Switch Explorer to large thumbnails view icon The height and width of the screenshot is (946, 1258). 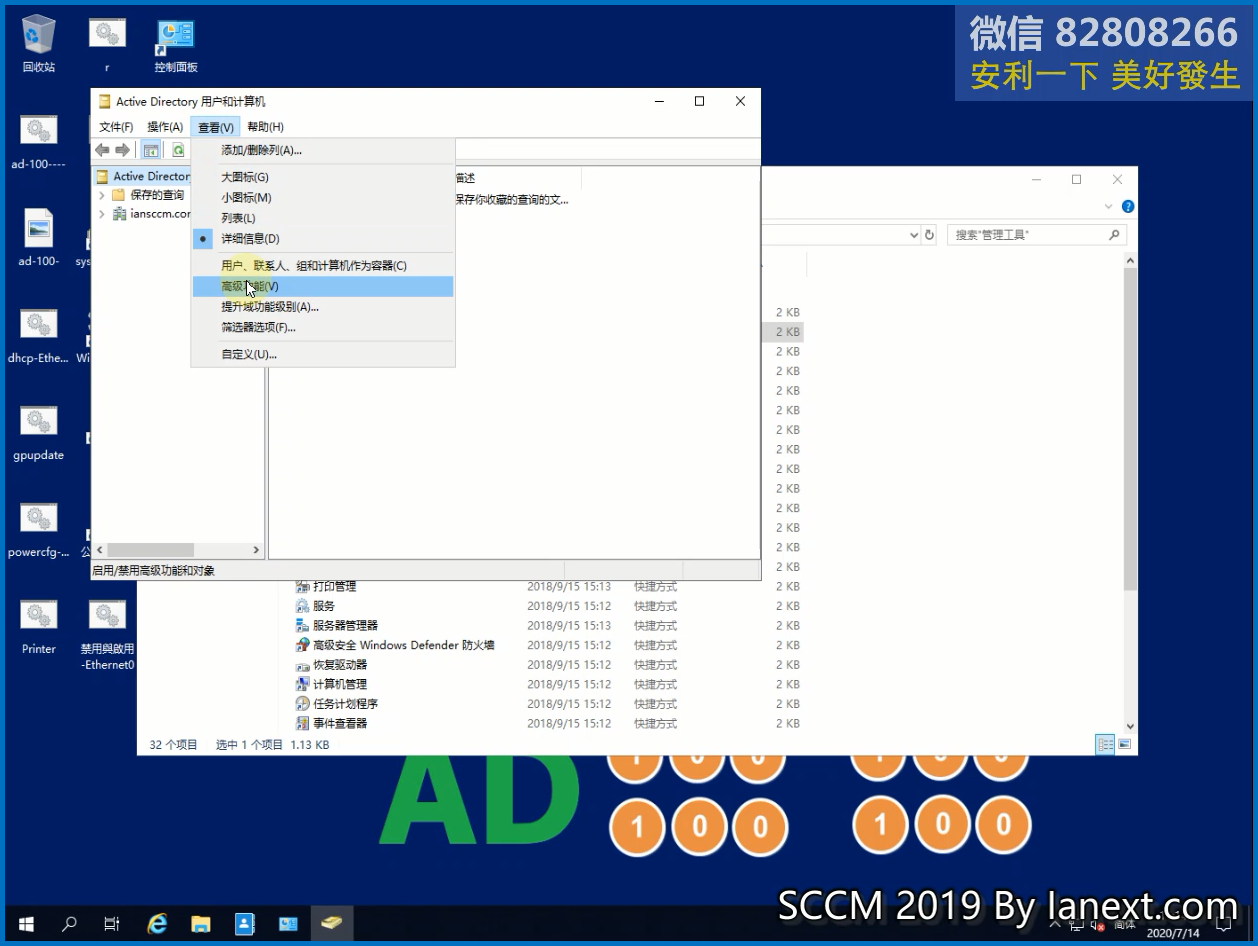(1125, 744)
